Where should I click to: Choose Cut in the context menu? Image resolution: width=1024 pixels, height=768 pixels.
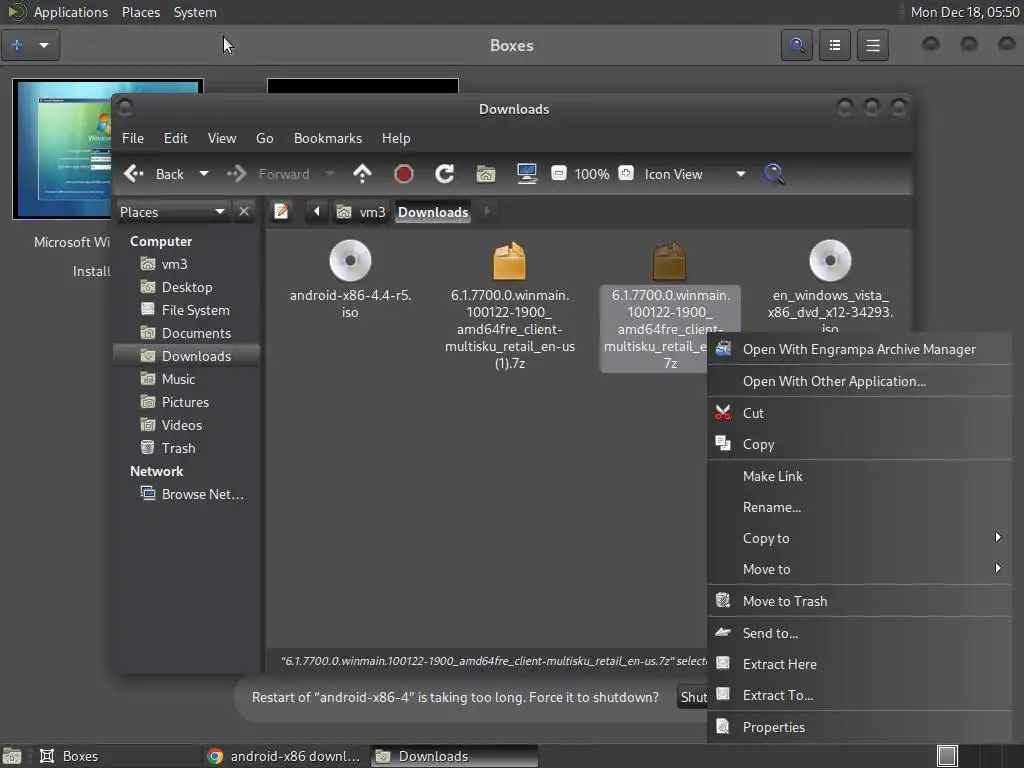(x=859, y=413)
